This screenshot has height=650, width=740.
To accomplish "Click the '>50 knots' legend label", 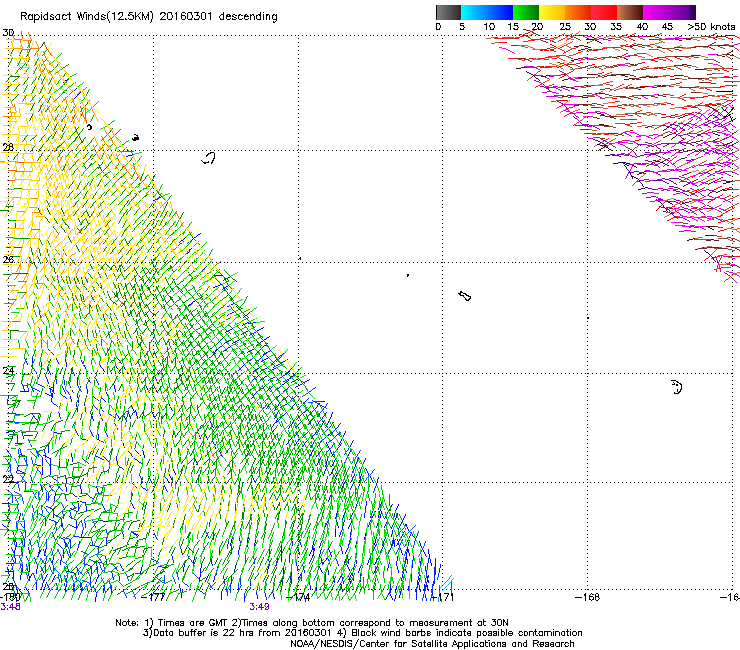I will [711, 27].
